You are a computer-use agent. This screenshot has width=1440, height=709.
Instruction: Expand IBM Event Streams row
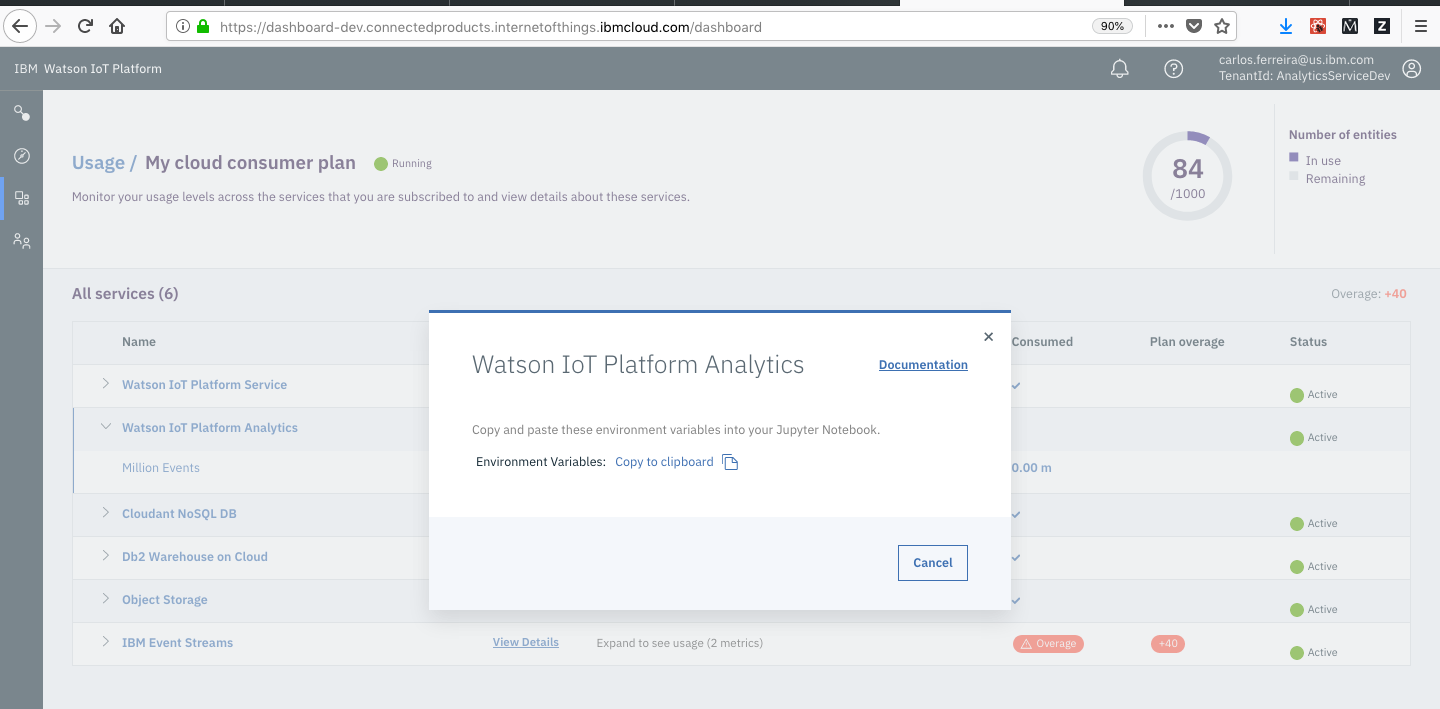click(x=105, y=642)
